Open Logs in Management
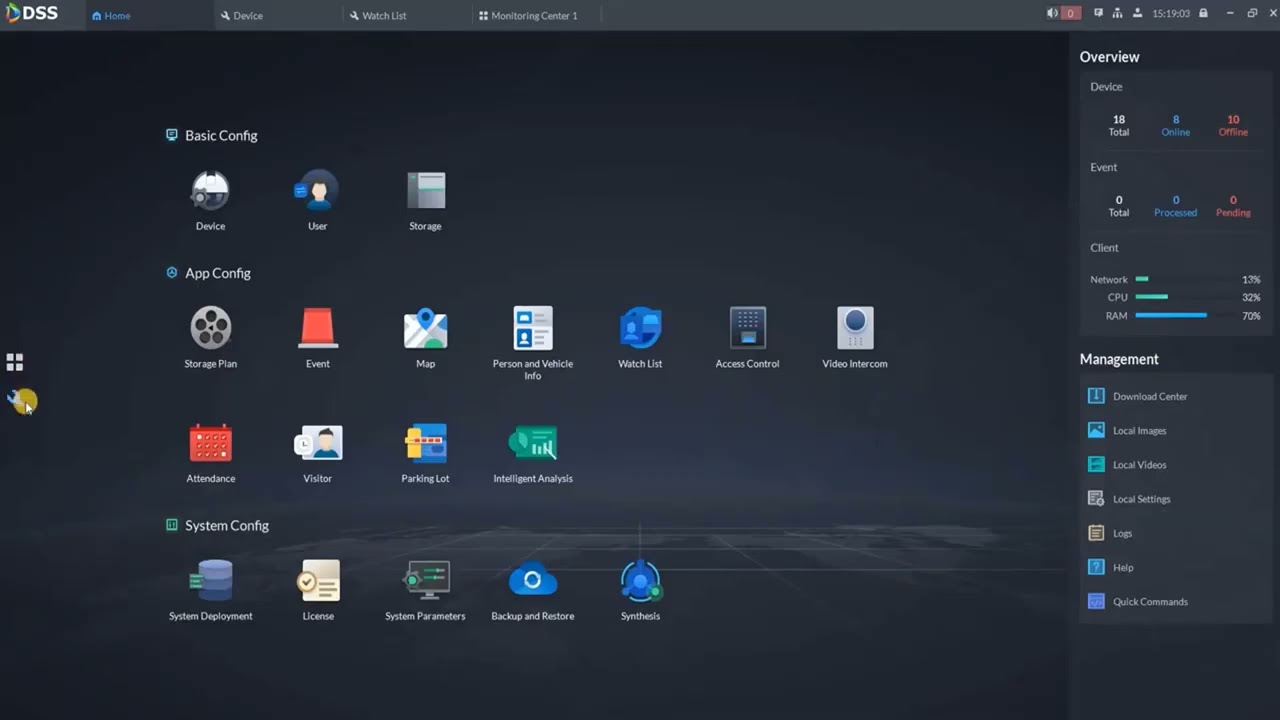 point(1174,533)
